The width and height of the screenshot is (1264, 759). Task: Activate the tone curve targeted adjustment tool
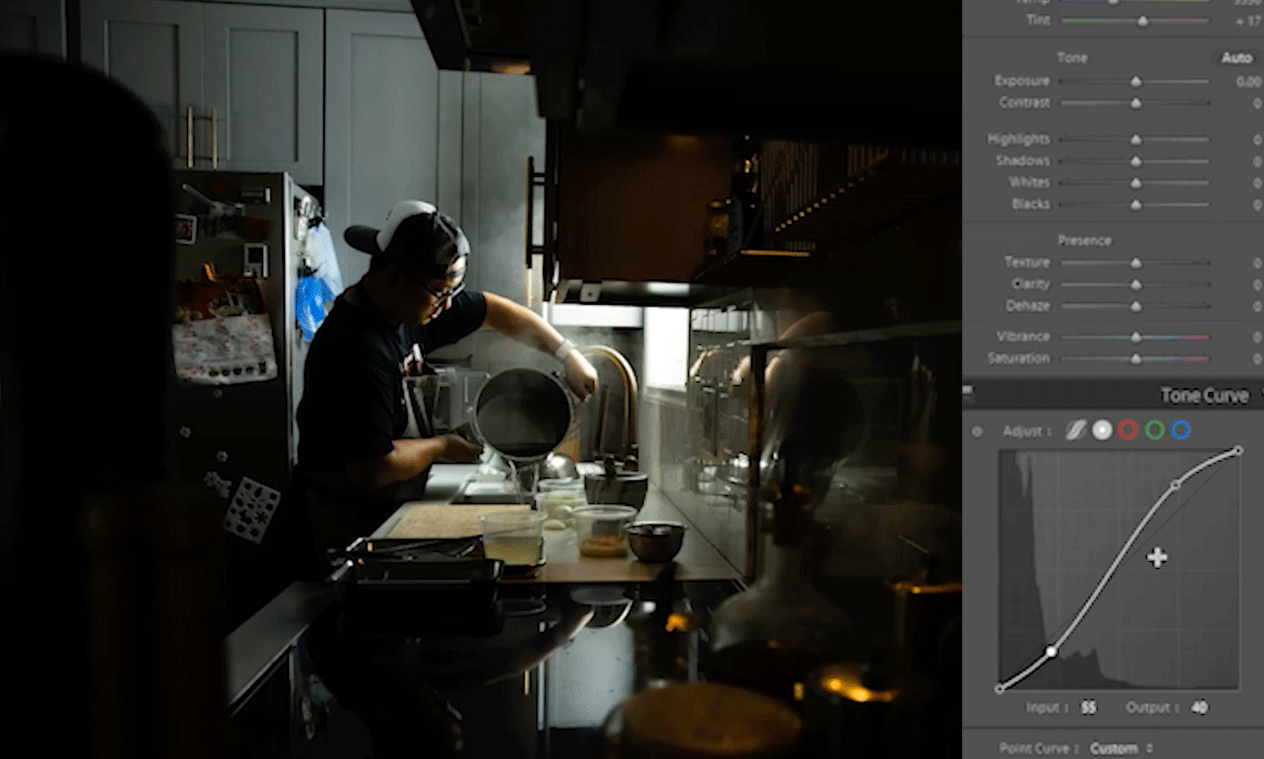click(x=977, y=432)
